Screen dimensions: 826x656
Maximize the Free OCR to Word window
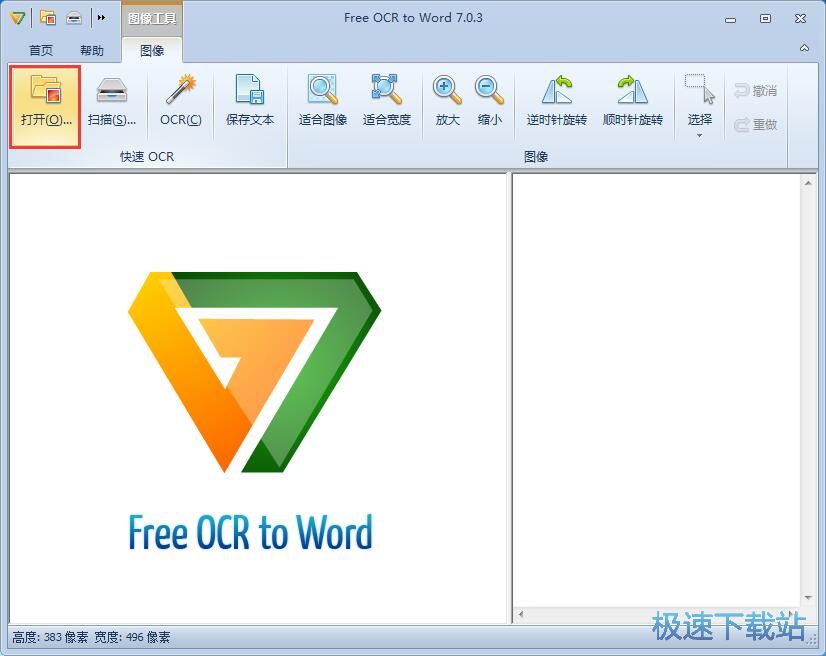(765, 19)
